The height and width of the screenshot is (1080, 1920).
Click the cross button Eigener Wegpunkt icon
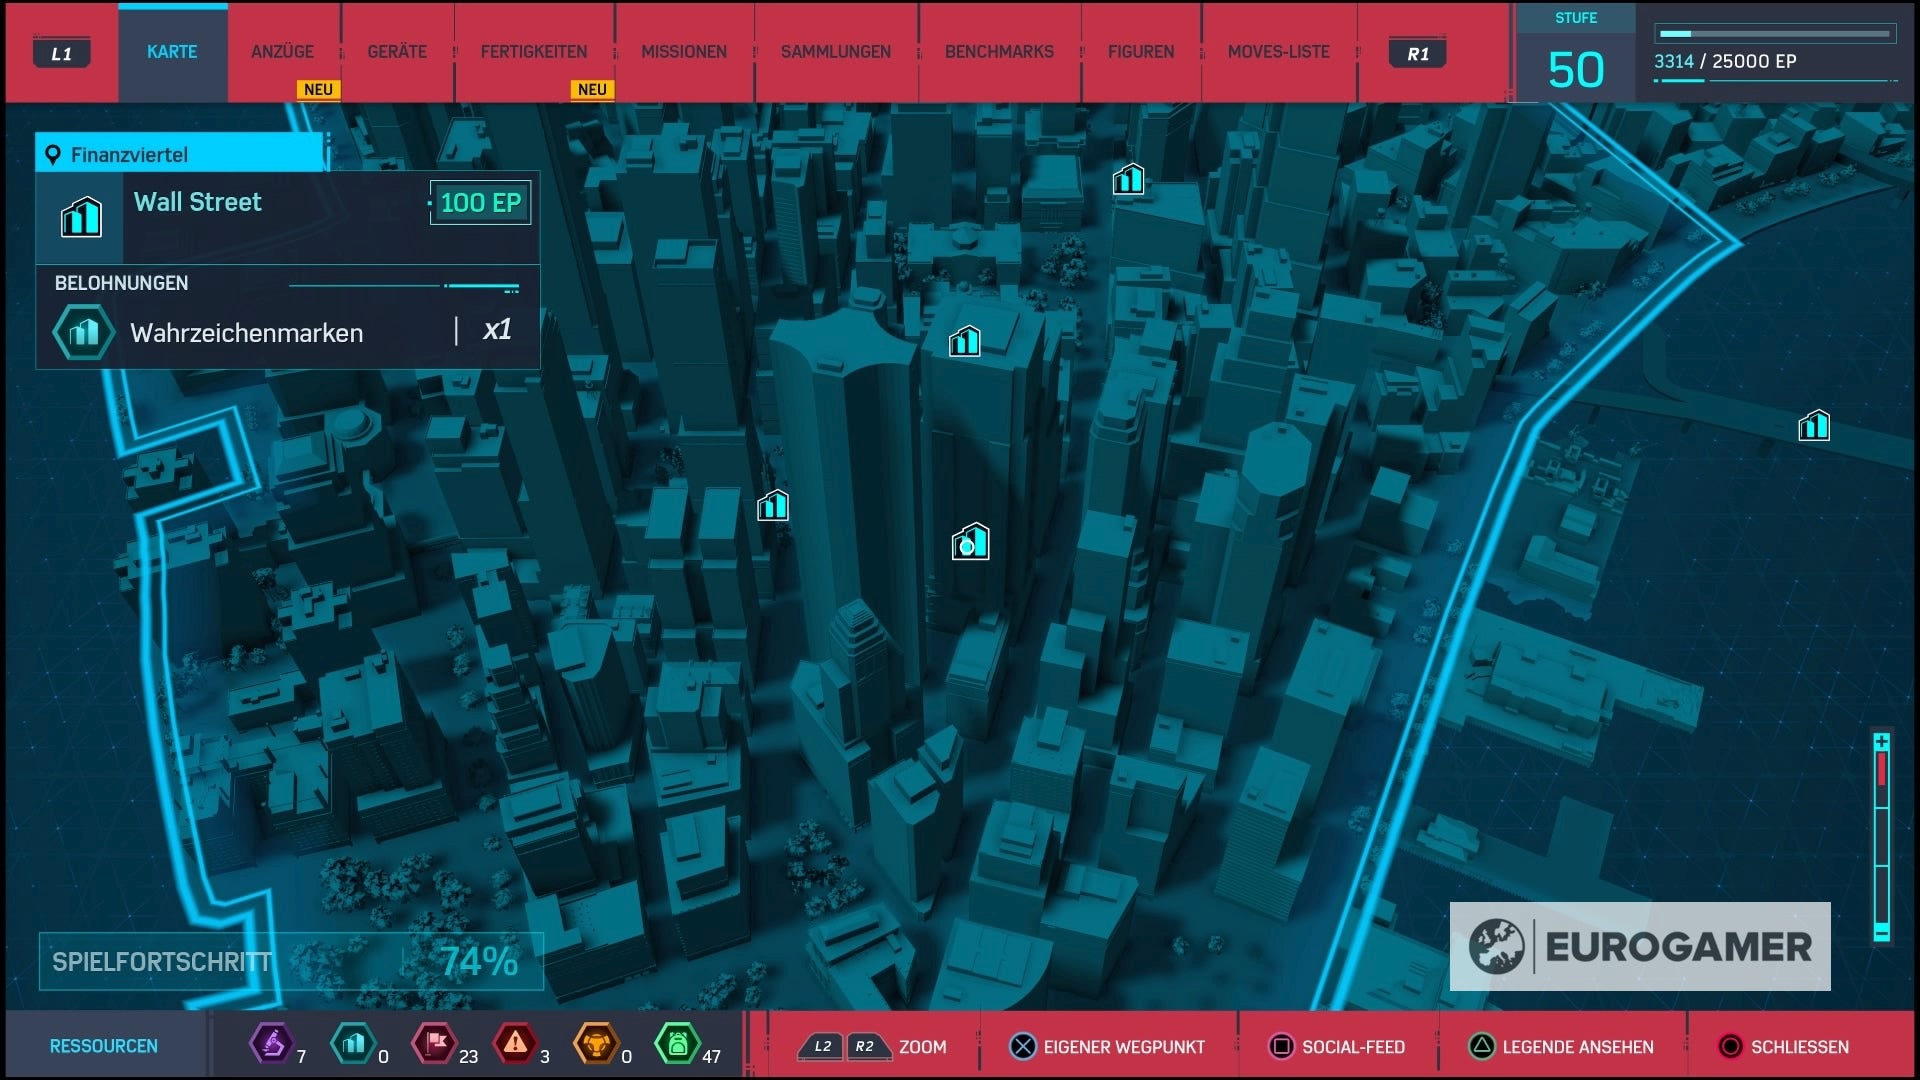[1023, 1047]
